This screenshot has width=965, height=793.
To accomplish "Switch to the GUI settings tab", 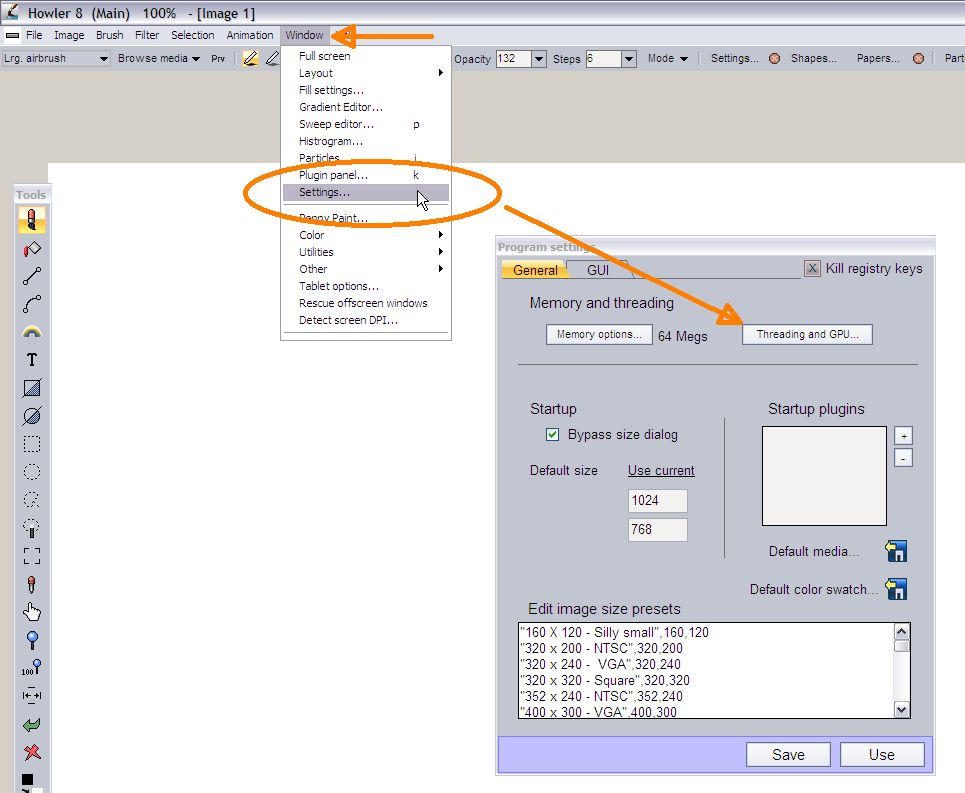I will click(597, 270).
